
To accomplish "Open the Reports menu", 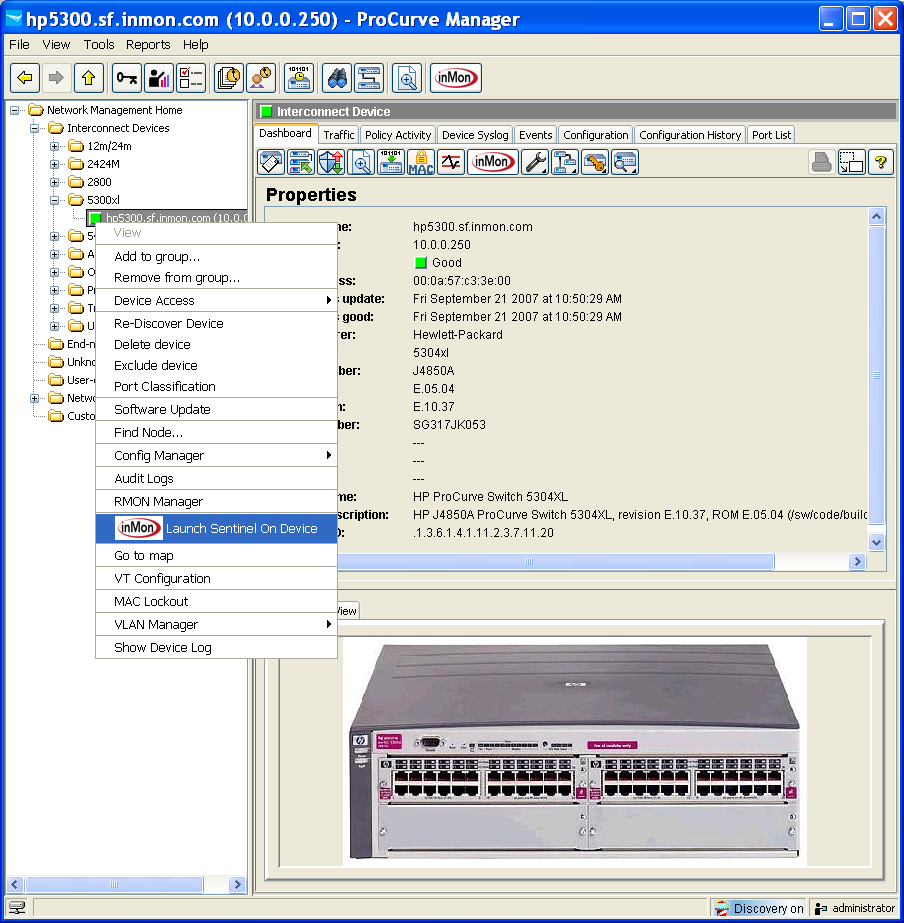I will [x=148, y=45].
